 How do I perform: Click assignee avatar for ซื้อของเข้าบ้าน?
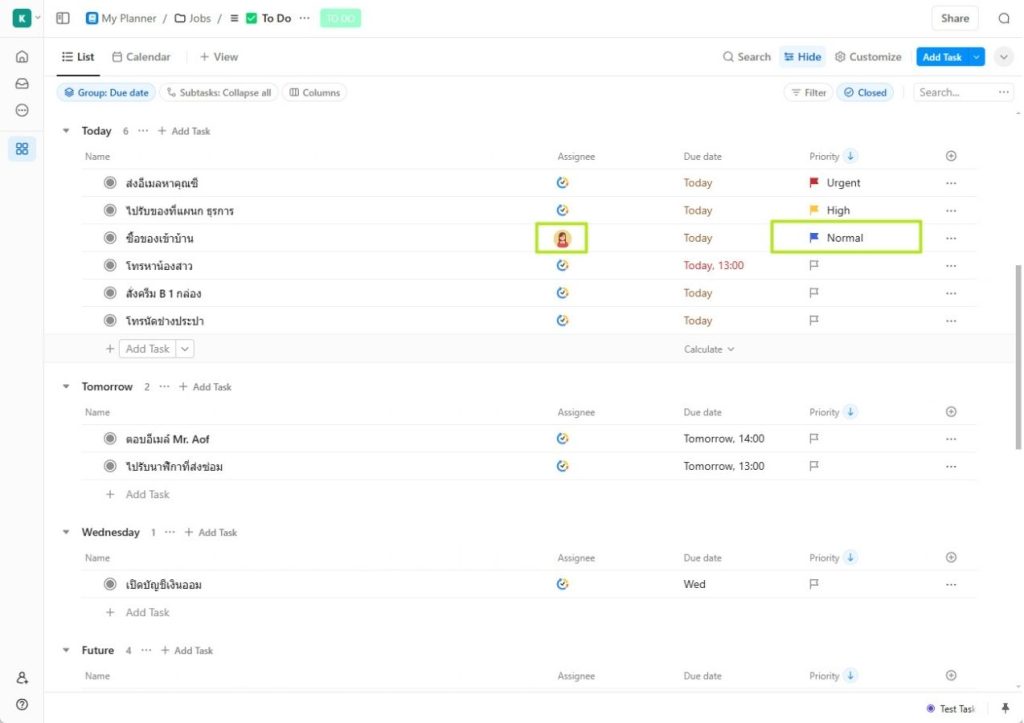[562, 238]
